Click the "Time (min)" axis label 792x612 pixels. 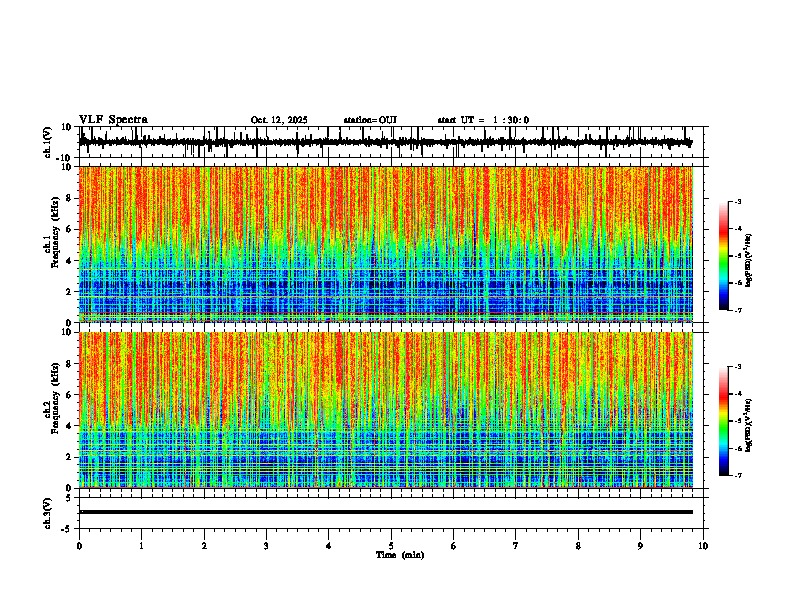pos(400,555)
